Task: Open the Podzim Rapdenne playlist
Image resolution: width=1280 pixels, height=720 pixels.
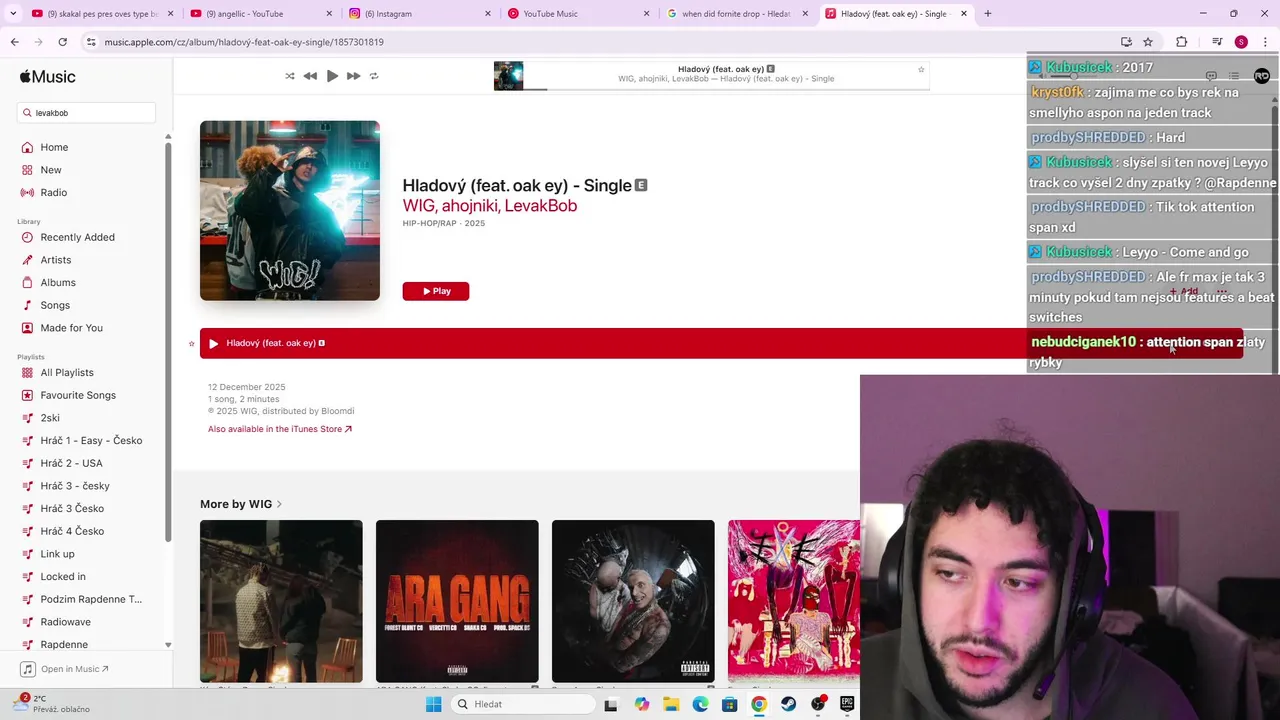Action: (x=90, y=599)
